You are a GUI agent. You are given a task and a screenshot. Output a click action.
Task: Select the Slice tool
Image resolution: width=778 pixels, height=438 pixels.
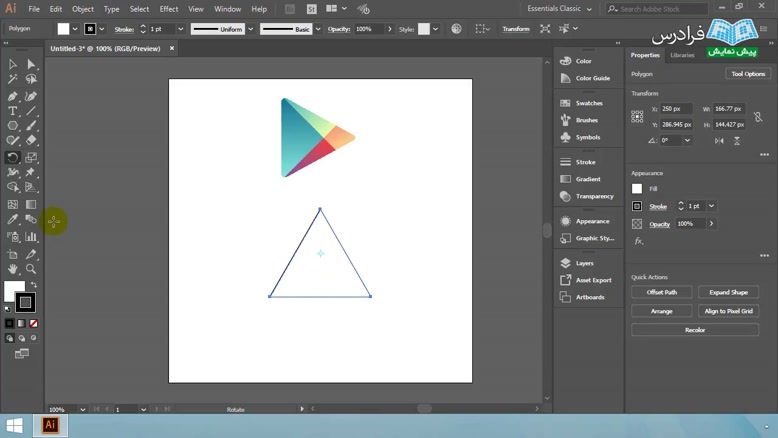[x=31, y=254]
